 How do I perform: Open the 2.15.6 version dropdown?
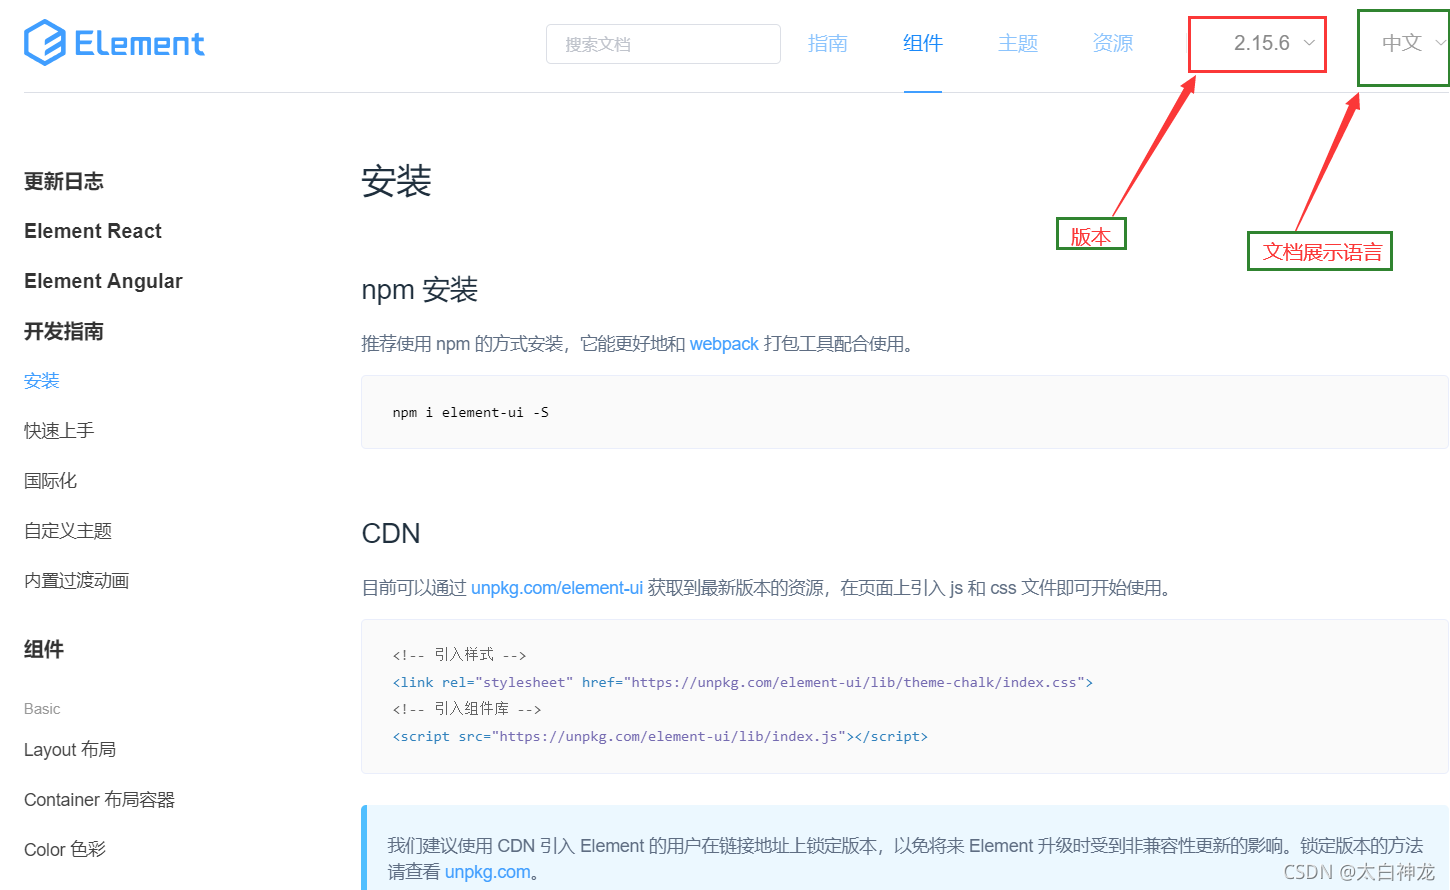[1273, 43]
